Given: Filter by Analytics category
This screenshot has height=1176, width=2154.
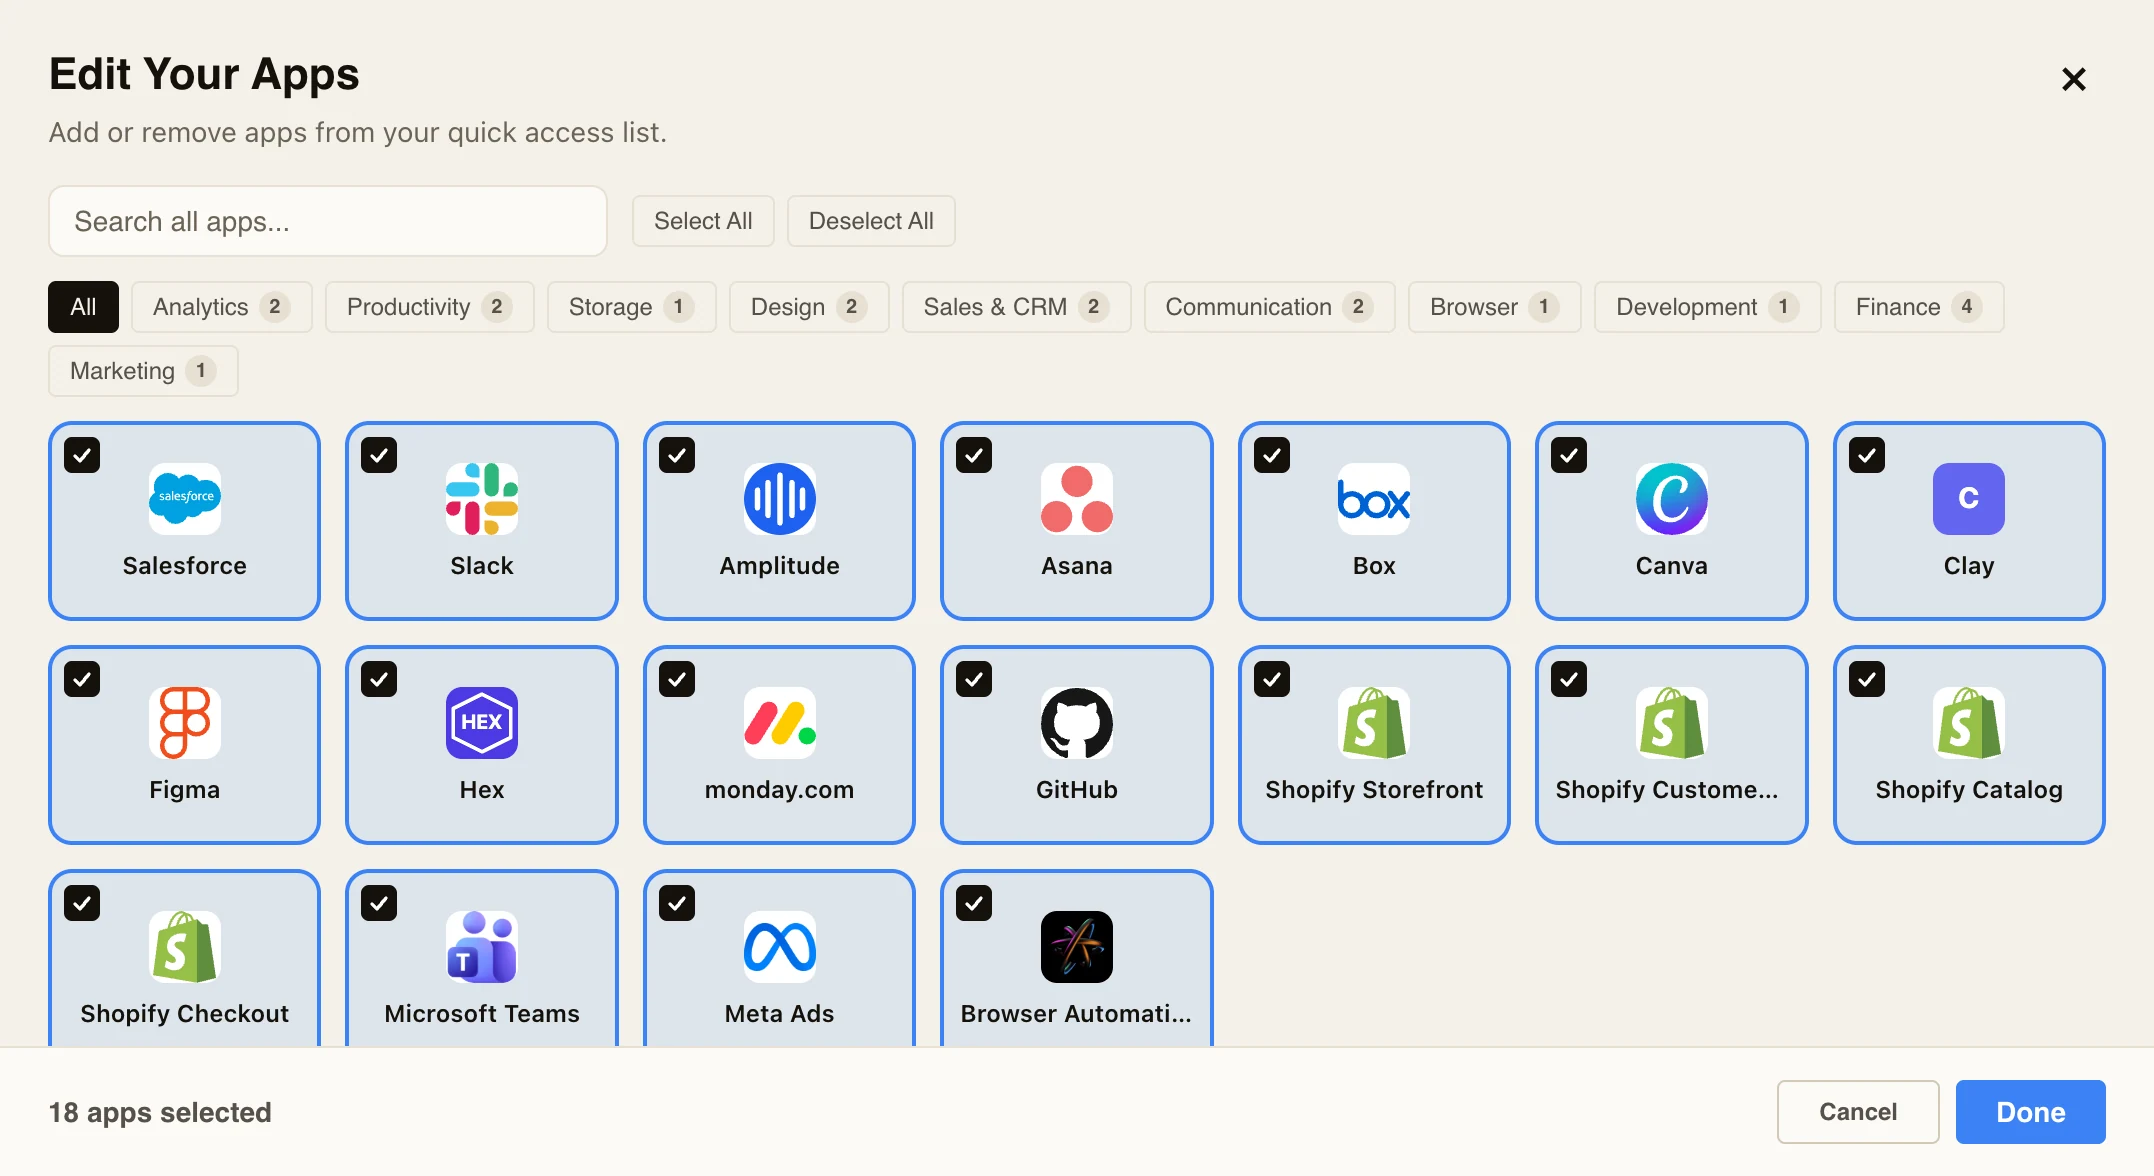Looking at the screenshot, I should 221,307.
